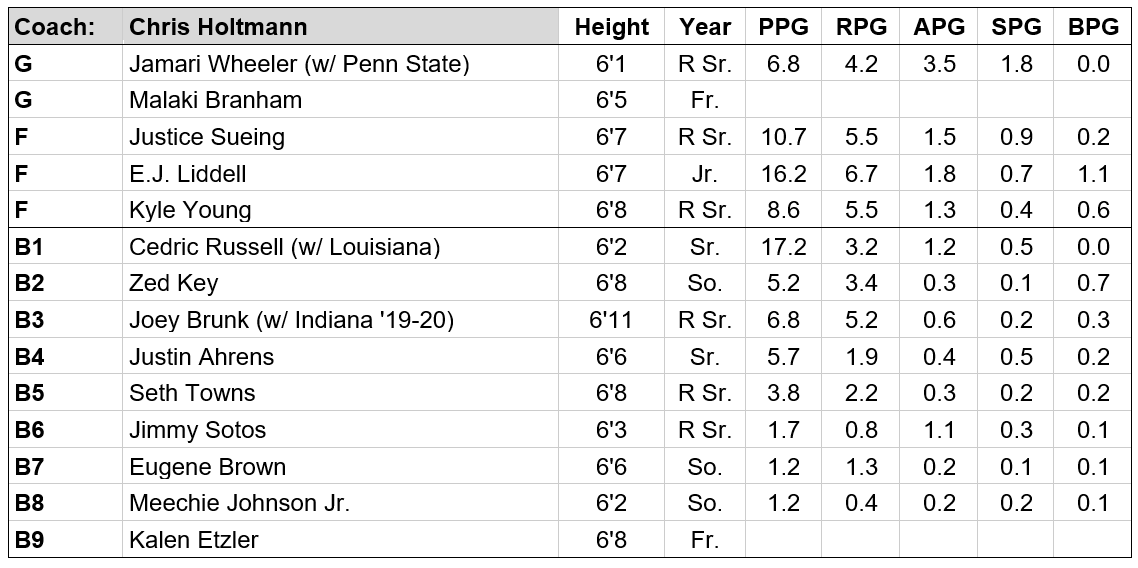This screenshot has width=1138, height=568.
Task: Select the BPG column header
Action: [1093, 27]
